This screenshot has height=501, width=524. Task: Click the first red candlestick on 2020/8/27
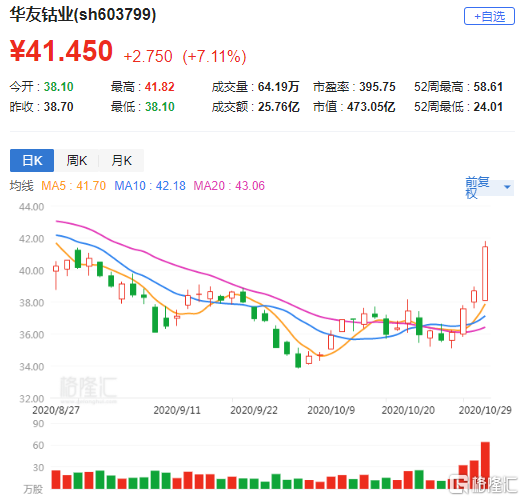point(56,275)
